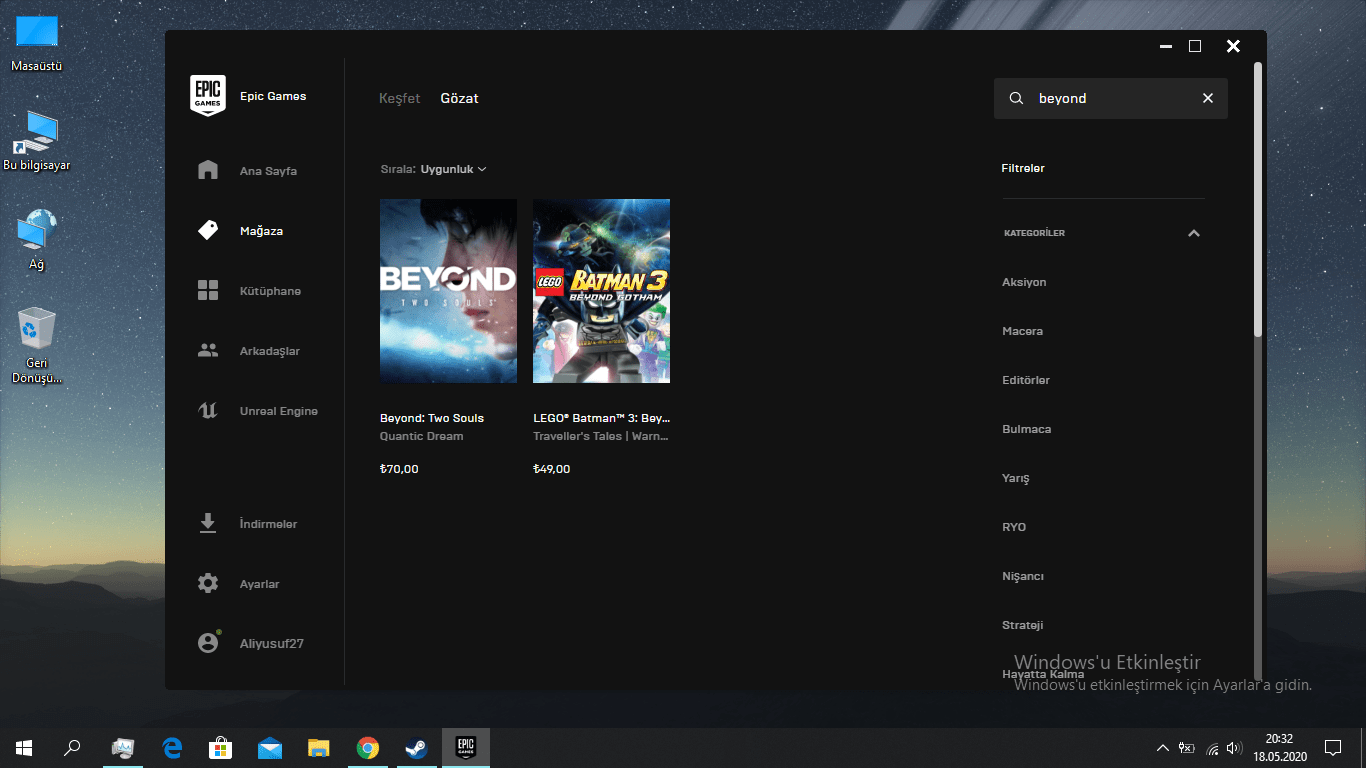Click the Wi-Fi network tray icon

[x=1212, y=747]
